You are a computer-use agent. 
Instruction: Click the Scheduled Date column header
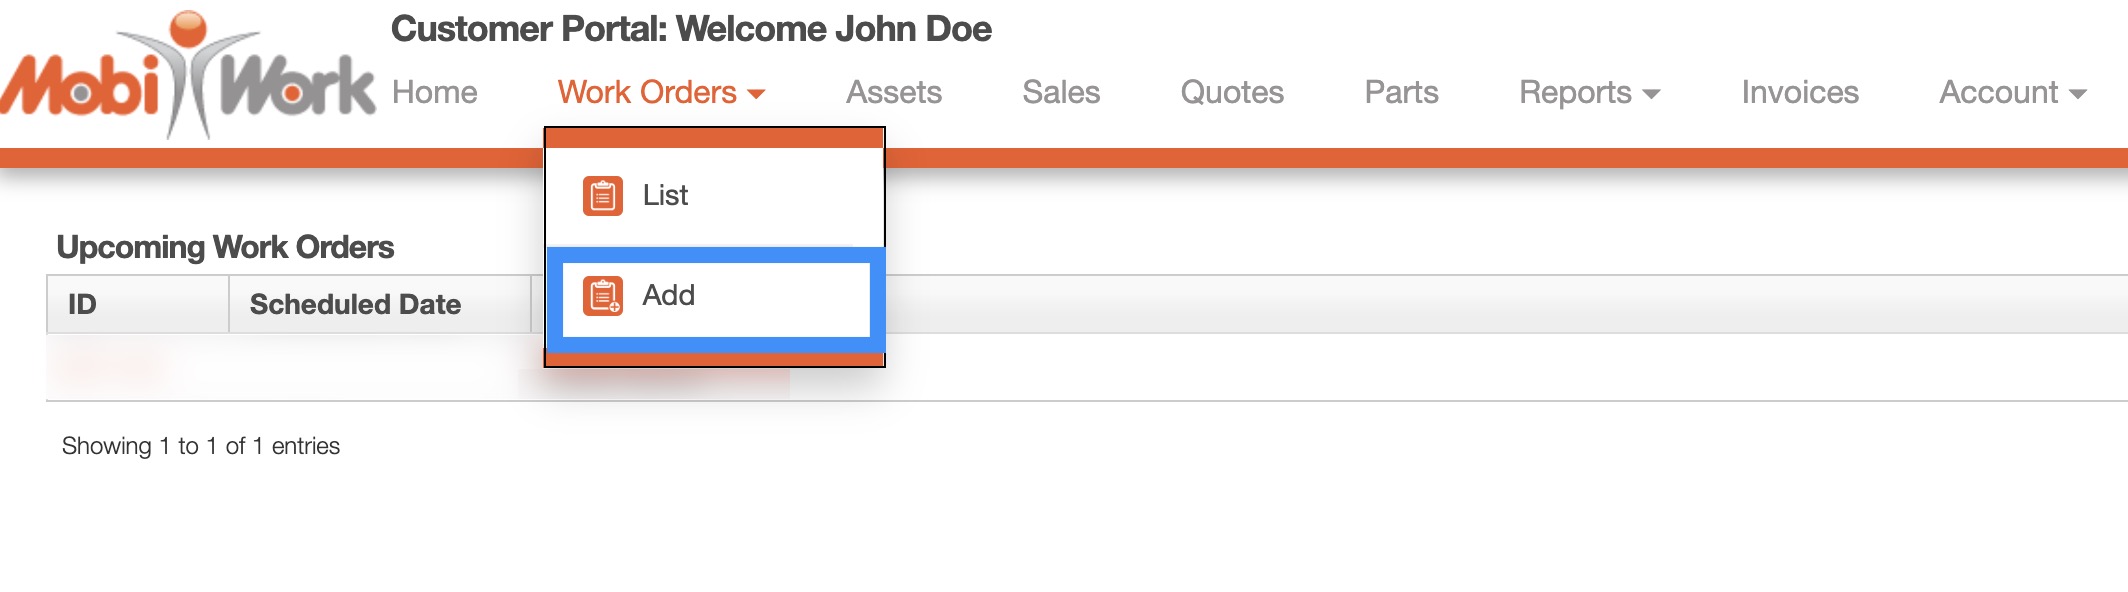click(357, 304)
